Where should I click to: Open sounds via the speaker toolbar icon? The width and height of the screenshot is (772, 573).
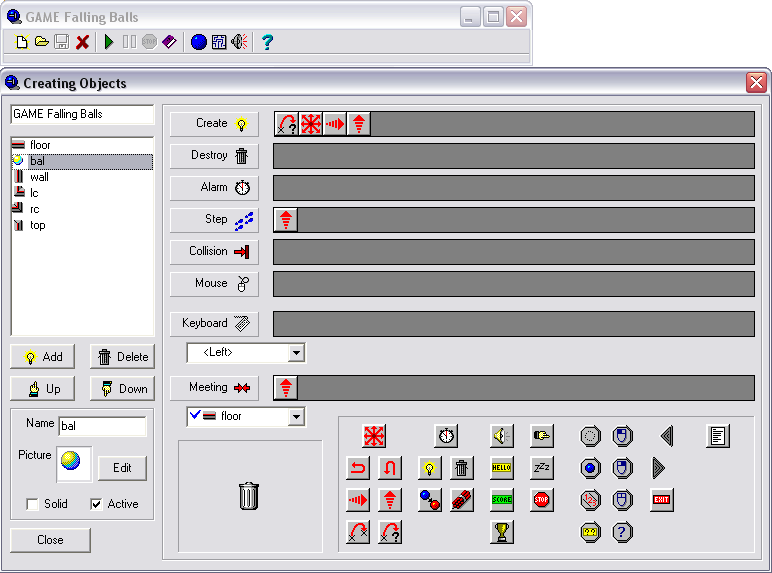click(239, 42)
